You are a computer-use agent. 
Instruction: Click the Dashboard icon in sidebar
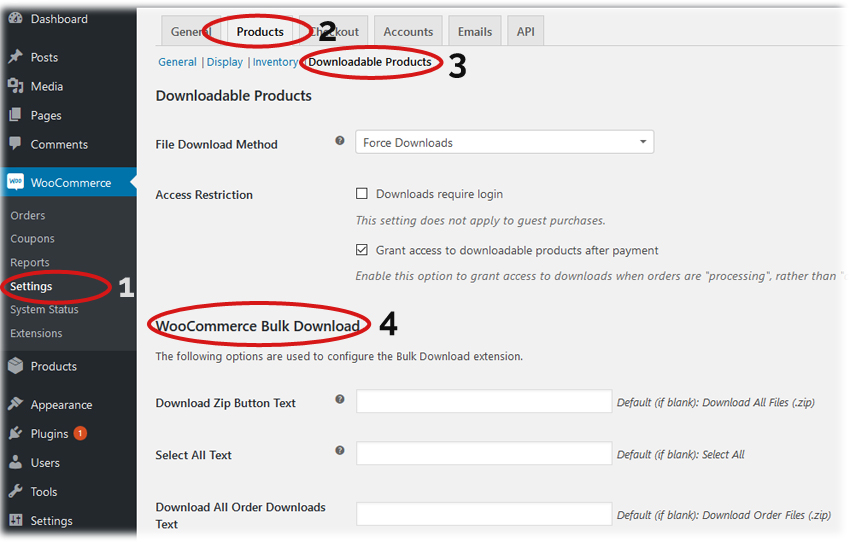pyautogui.click(x=15, y=19)
